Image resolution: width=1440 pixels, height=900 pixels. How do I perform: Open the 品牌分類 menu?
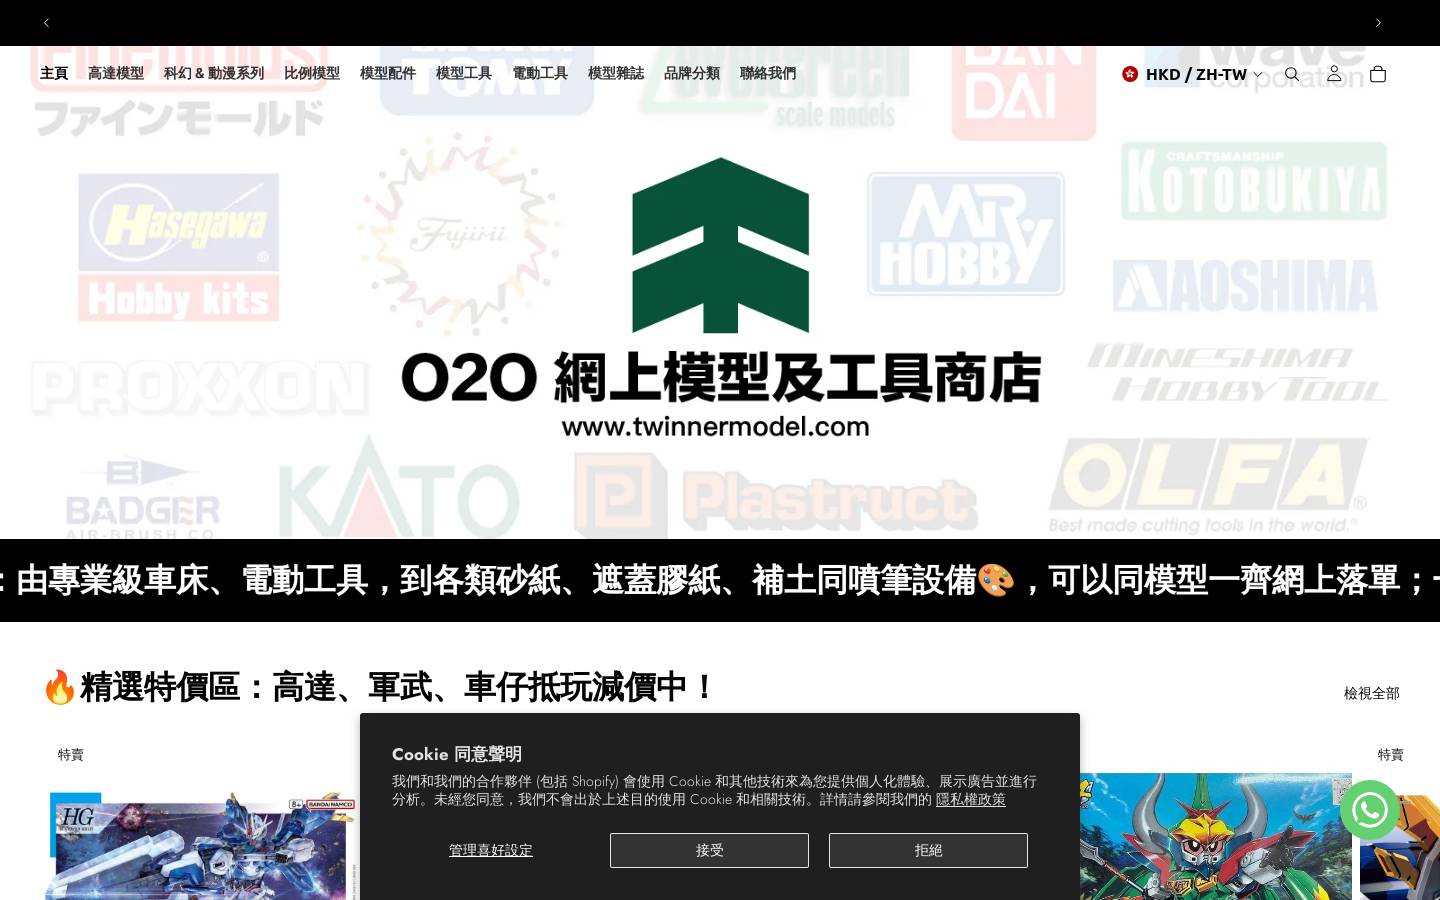click(692, 73)
